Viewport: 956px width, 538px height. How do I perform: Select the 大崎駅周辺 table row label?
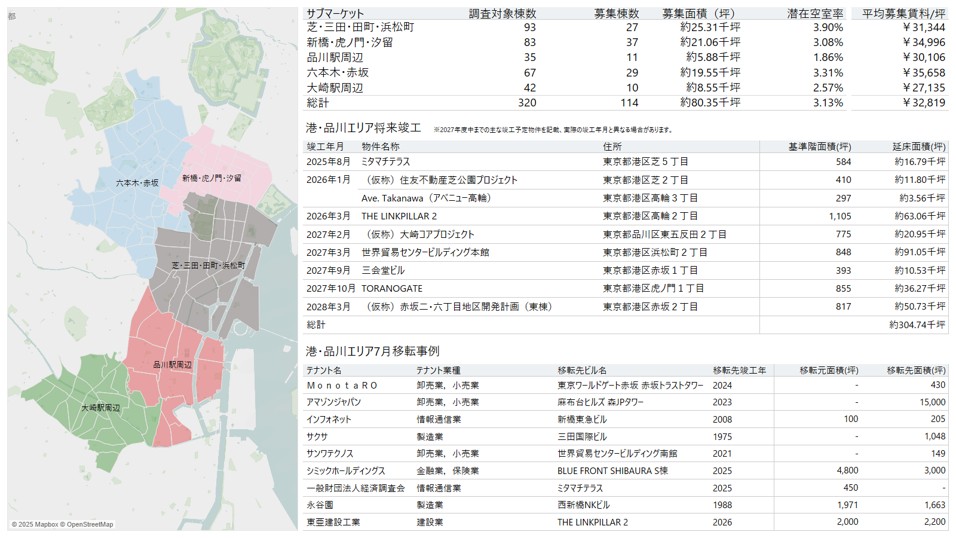point(335,88)
